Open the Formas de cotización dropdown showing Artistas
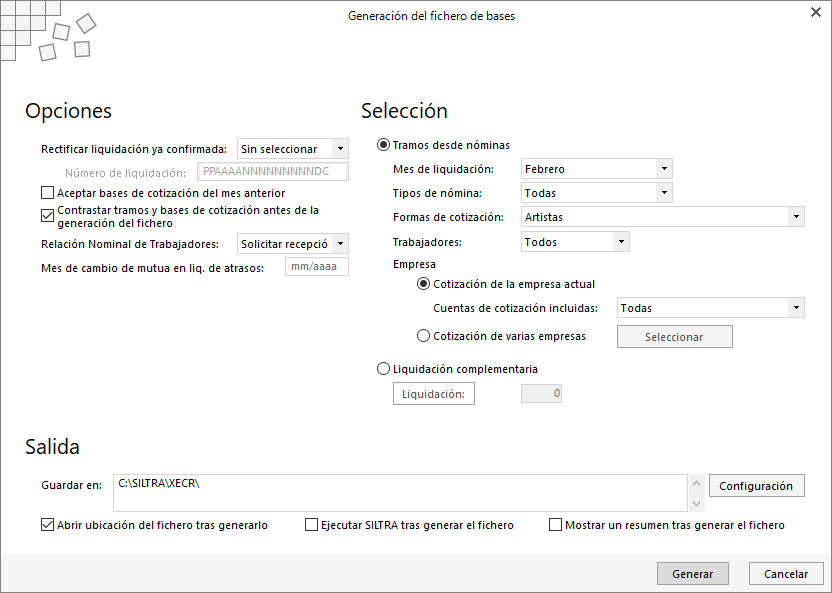The width and height of the screenshot is (832, 593). click(x=663, y=217)
